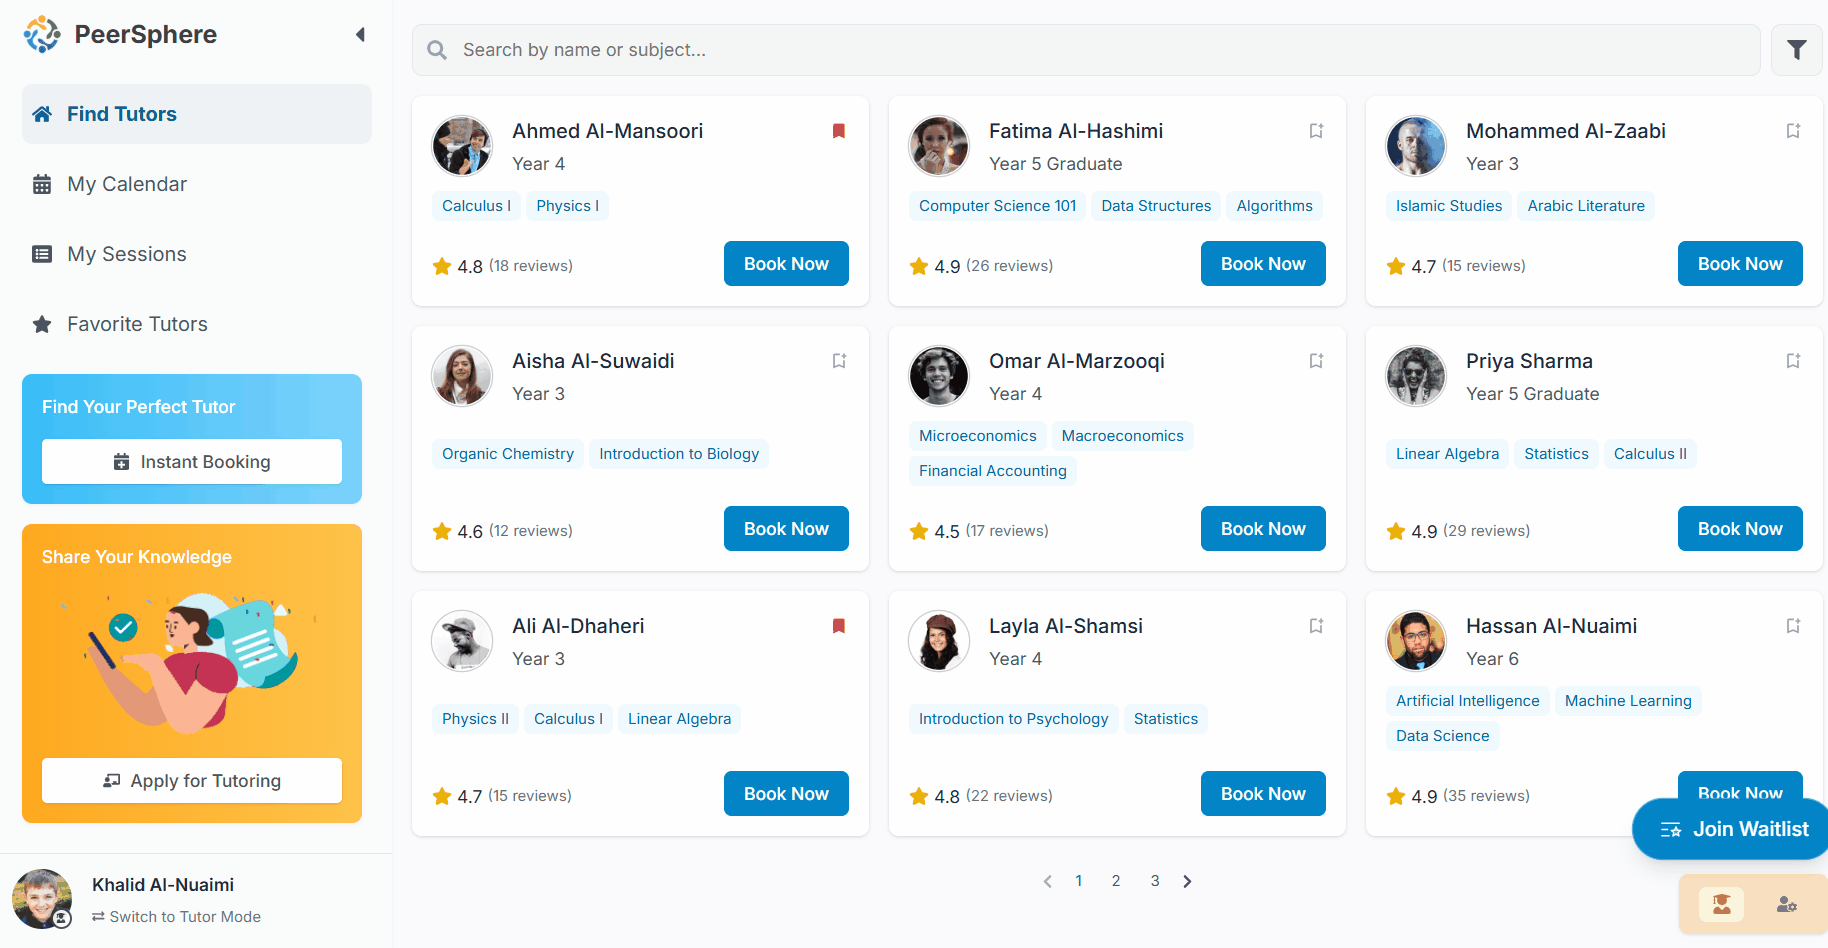Viewport: 1828px width, 948px height.
Task: Bookmark Fatima Al-Hashimi as favorite
Action: 1316,131
